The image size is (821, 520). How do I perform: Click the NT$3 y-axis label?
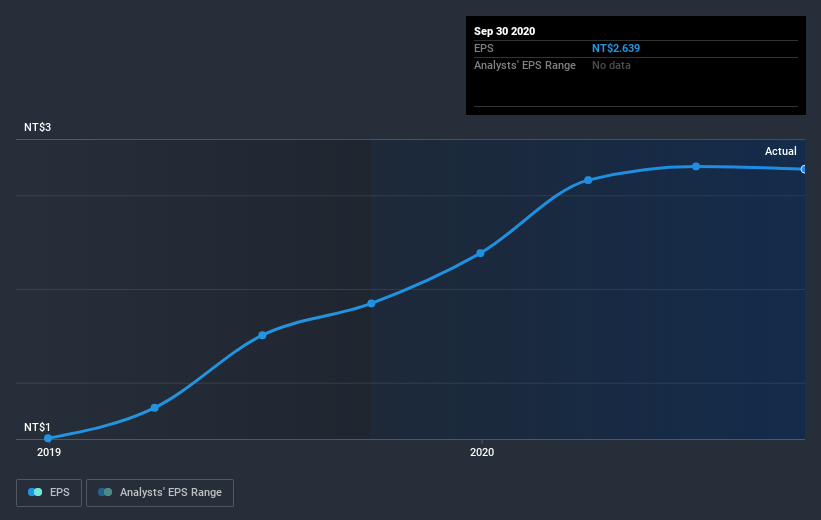click(37, 127)
